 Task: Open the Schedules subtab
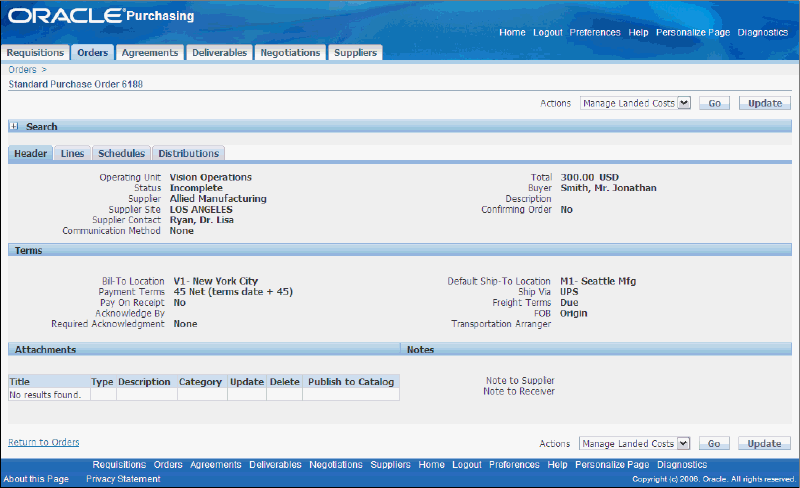[121, 154]
